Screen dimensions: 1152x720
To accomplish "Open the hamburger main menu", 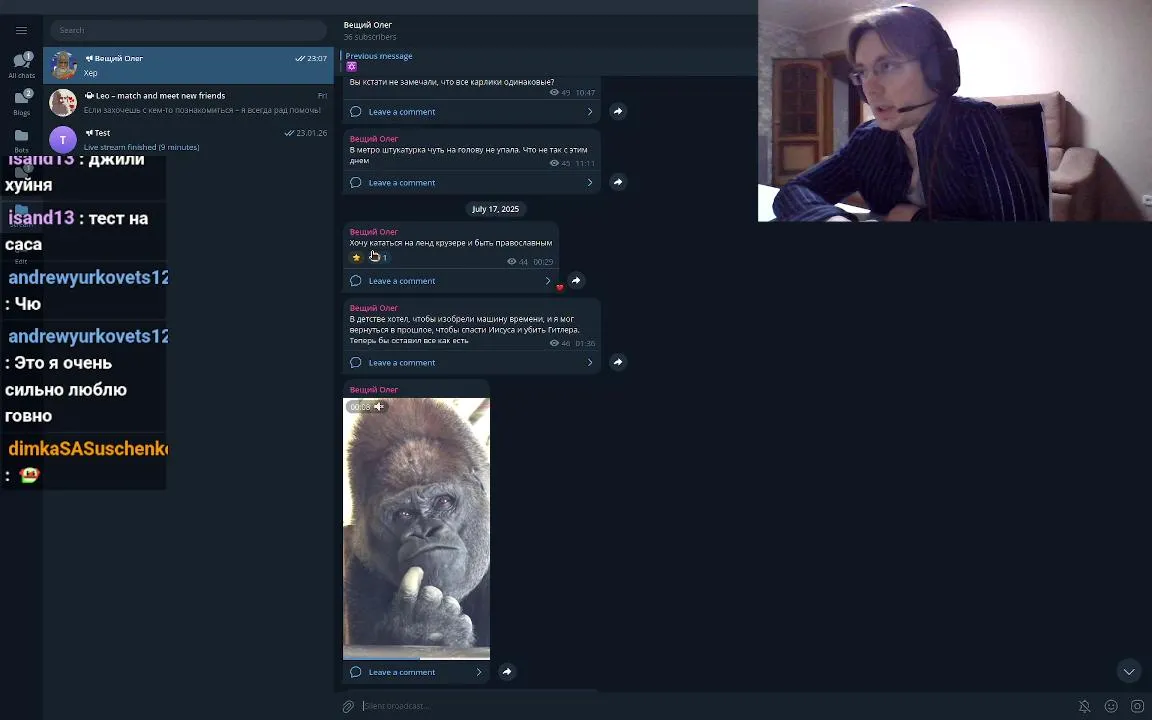I will point(21,30).
